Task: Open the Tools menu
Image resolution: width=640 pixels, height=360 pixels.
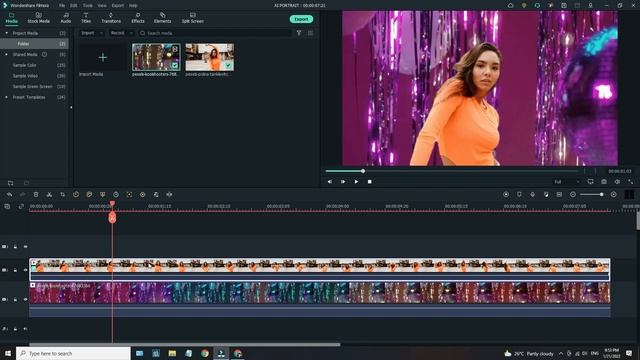Action: tap(87, 6)
